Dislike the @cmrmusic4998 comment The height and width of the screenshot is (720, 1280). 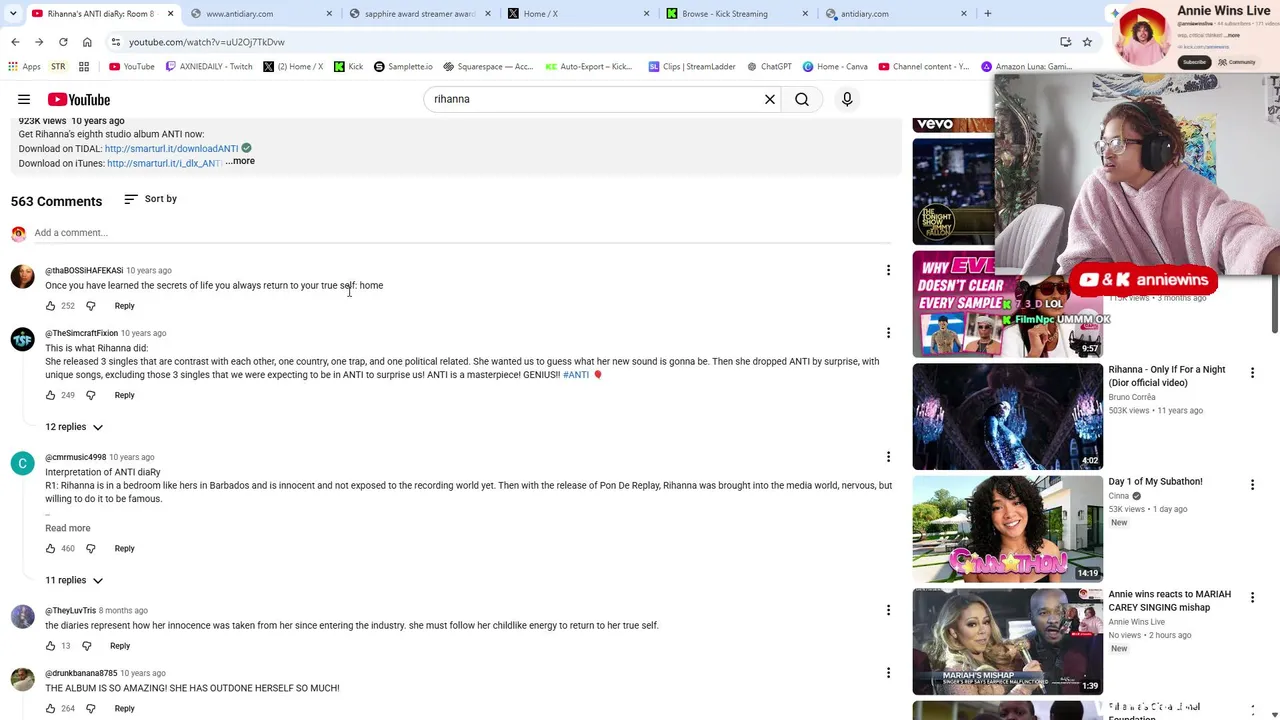click(90, 548)
